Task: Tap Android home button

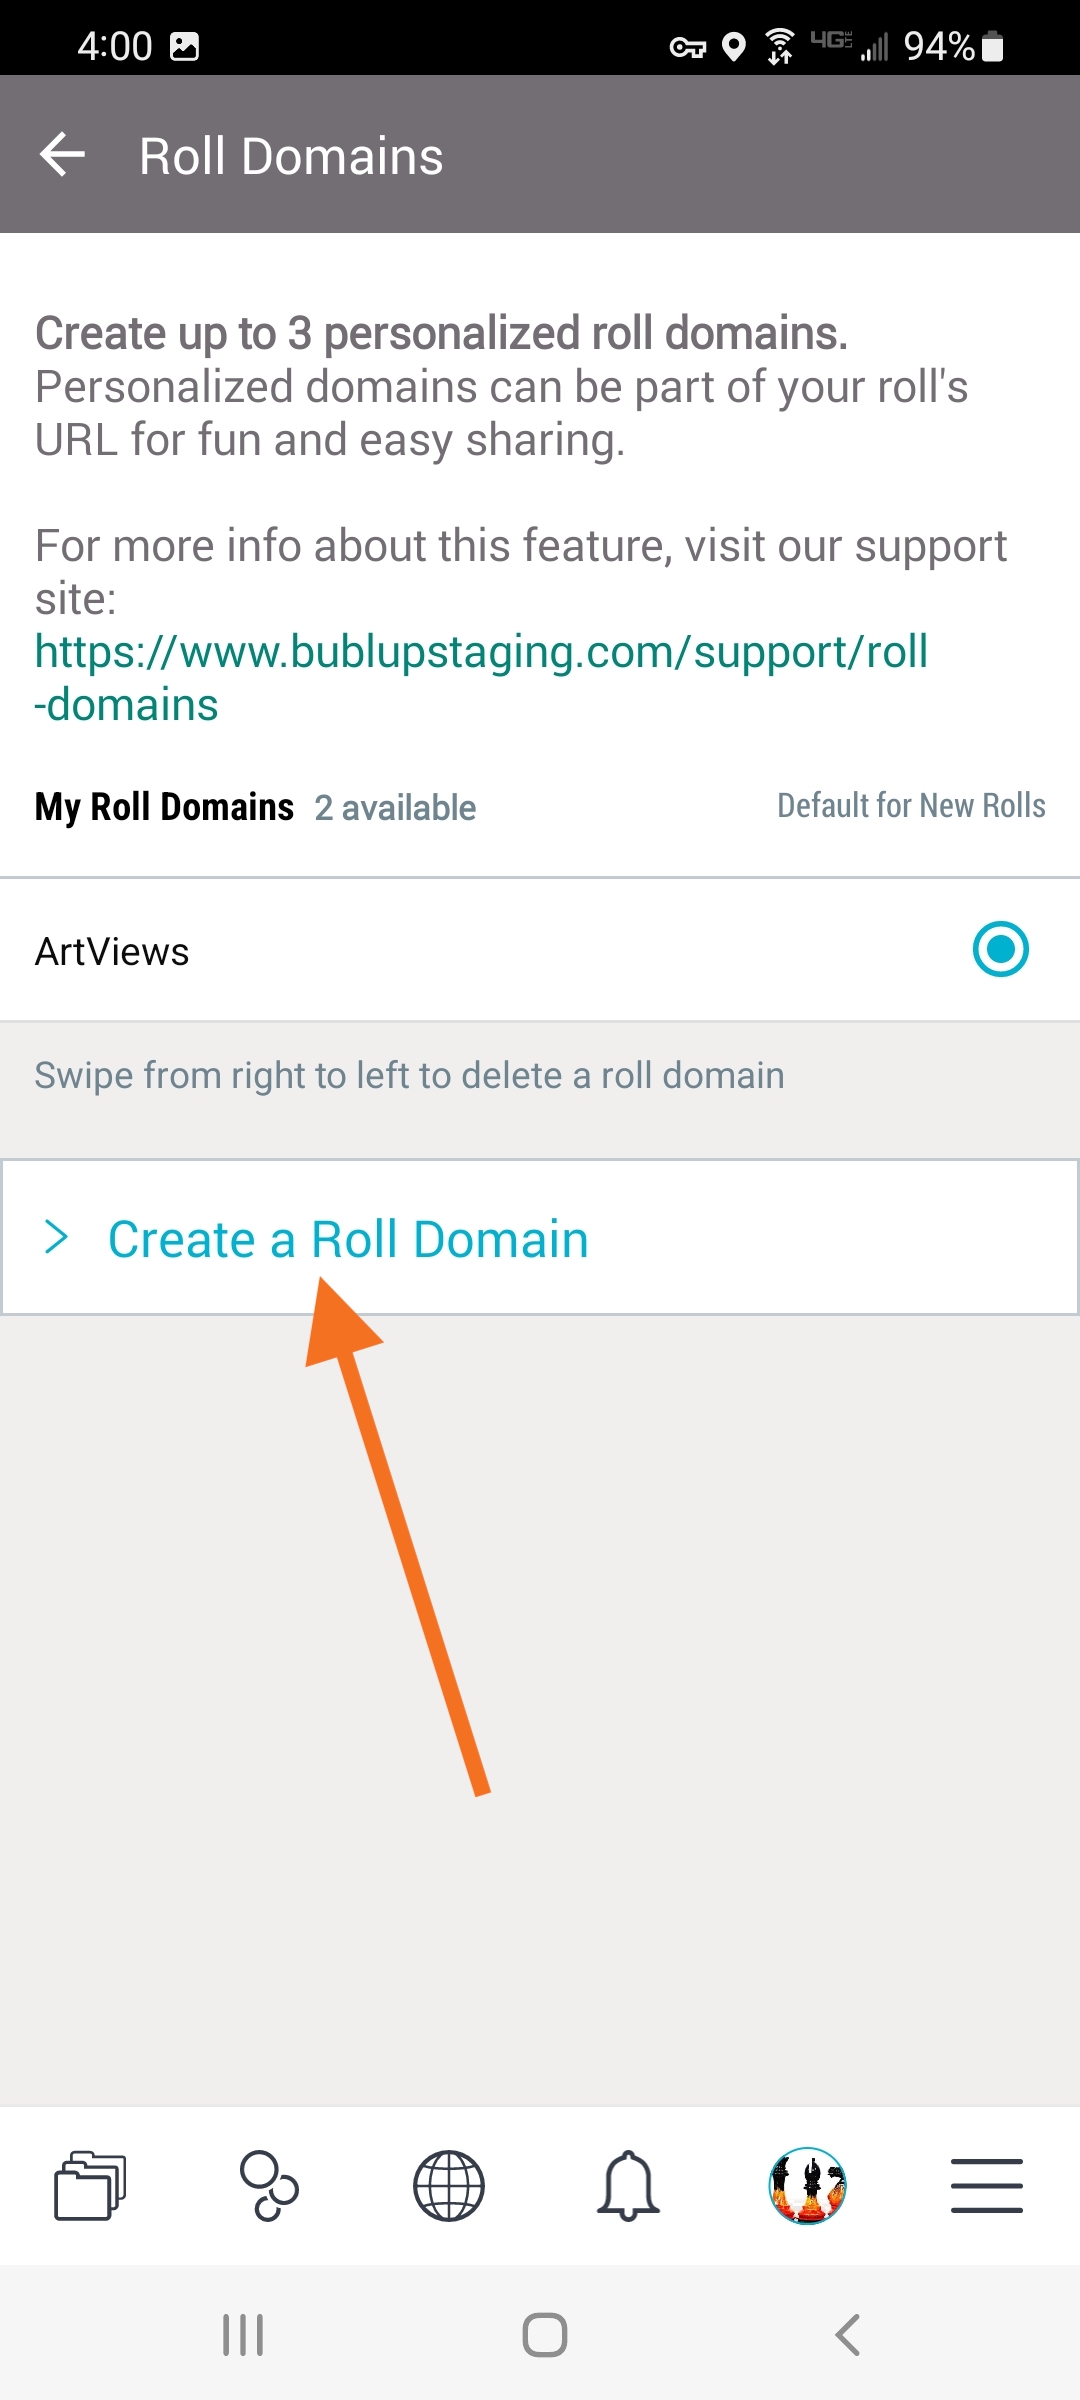Action: (545, 2335)
